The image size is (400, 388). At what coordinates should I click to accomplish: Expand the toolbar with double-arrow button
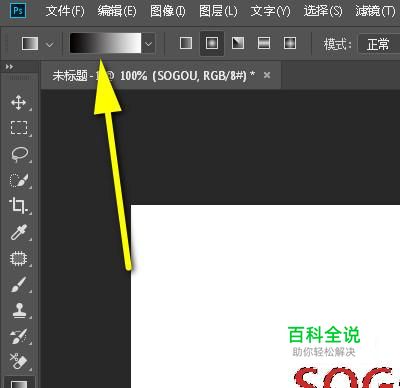[x=9, y=67]
